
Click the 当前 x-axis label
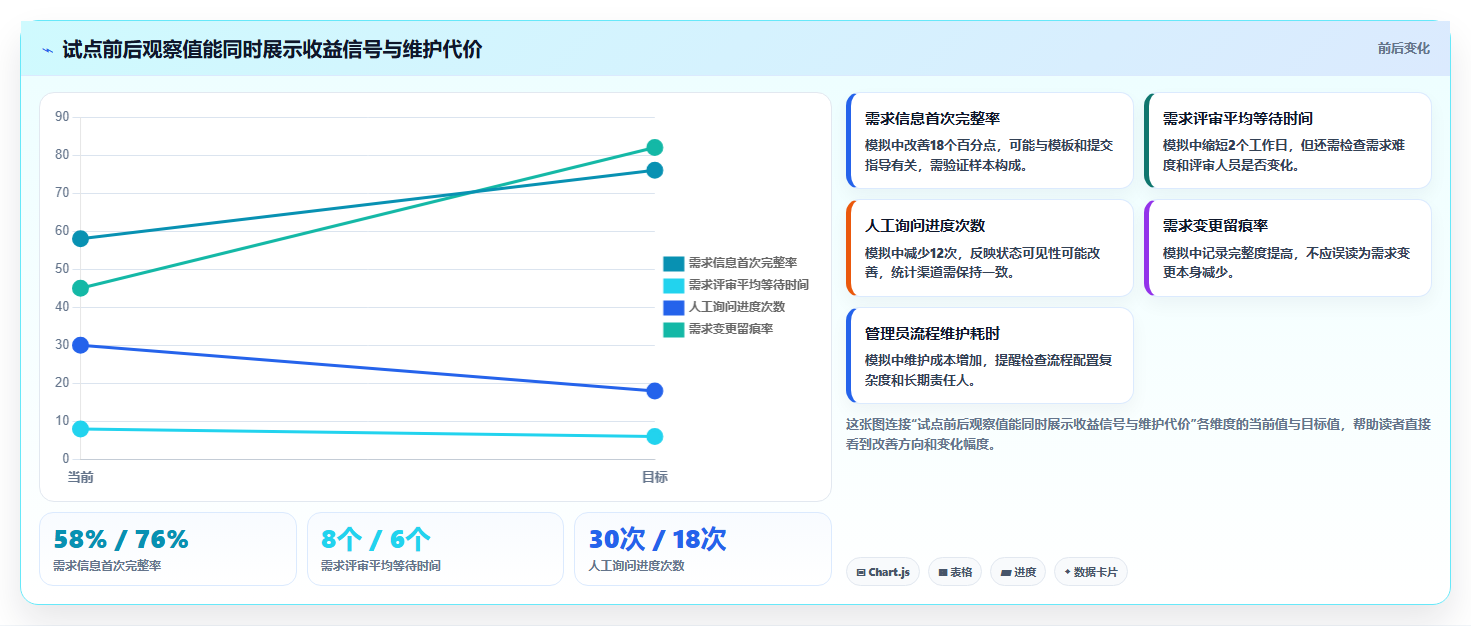pyautogui.click(x=81, y=477)
